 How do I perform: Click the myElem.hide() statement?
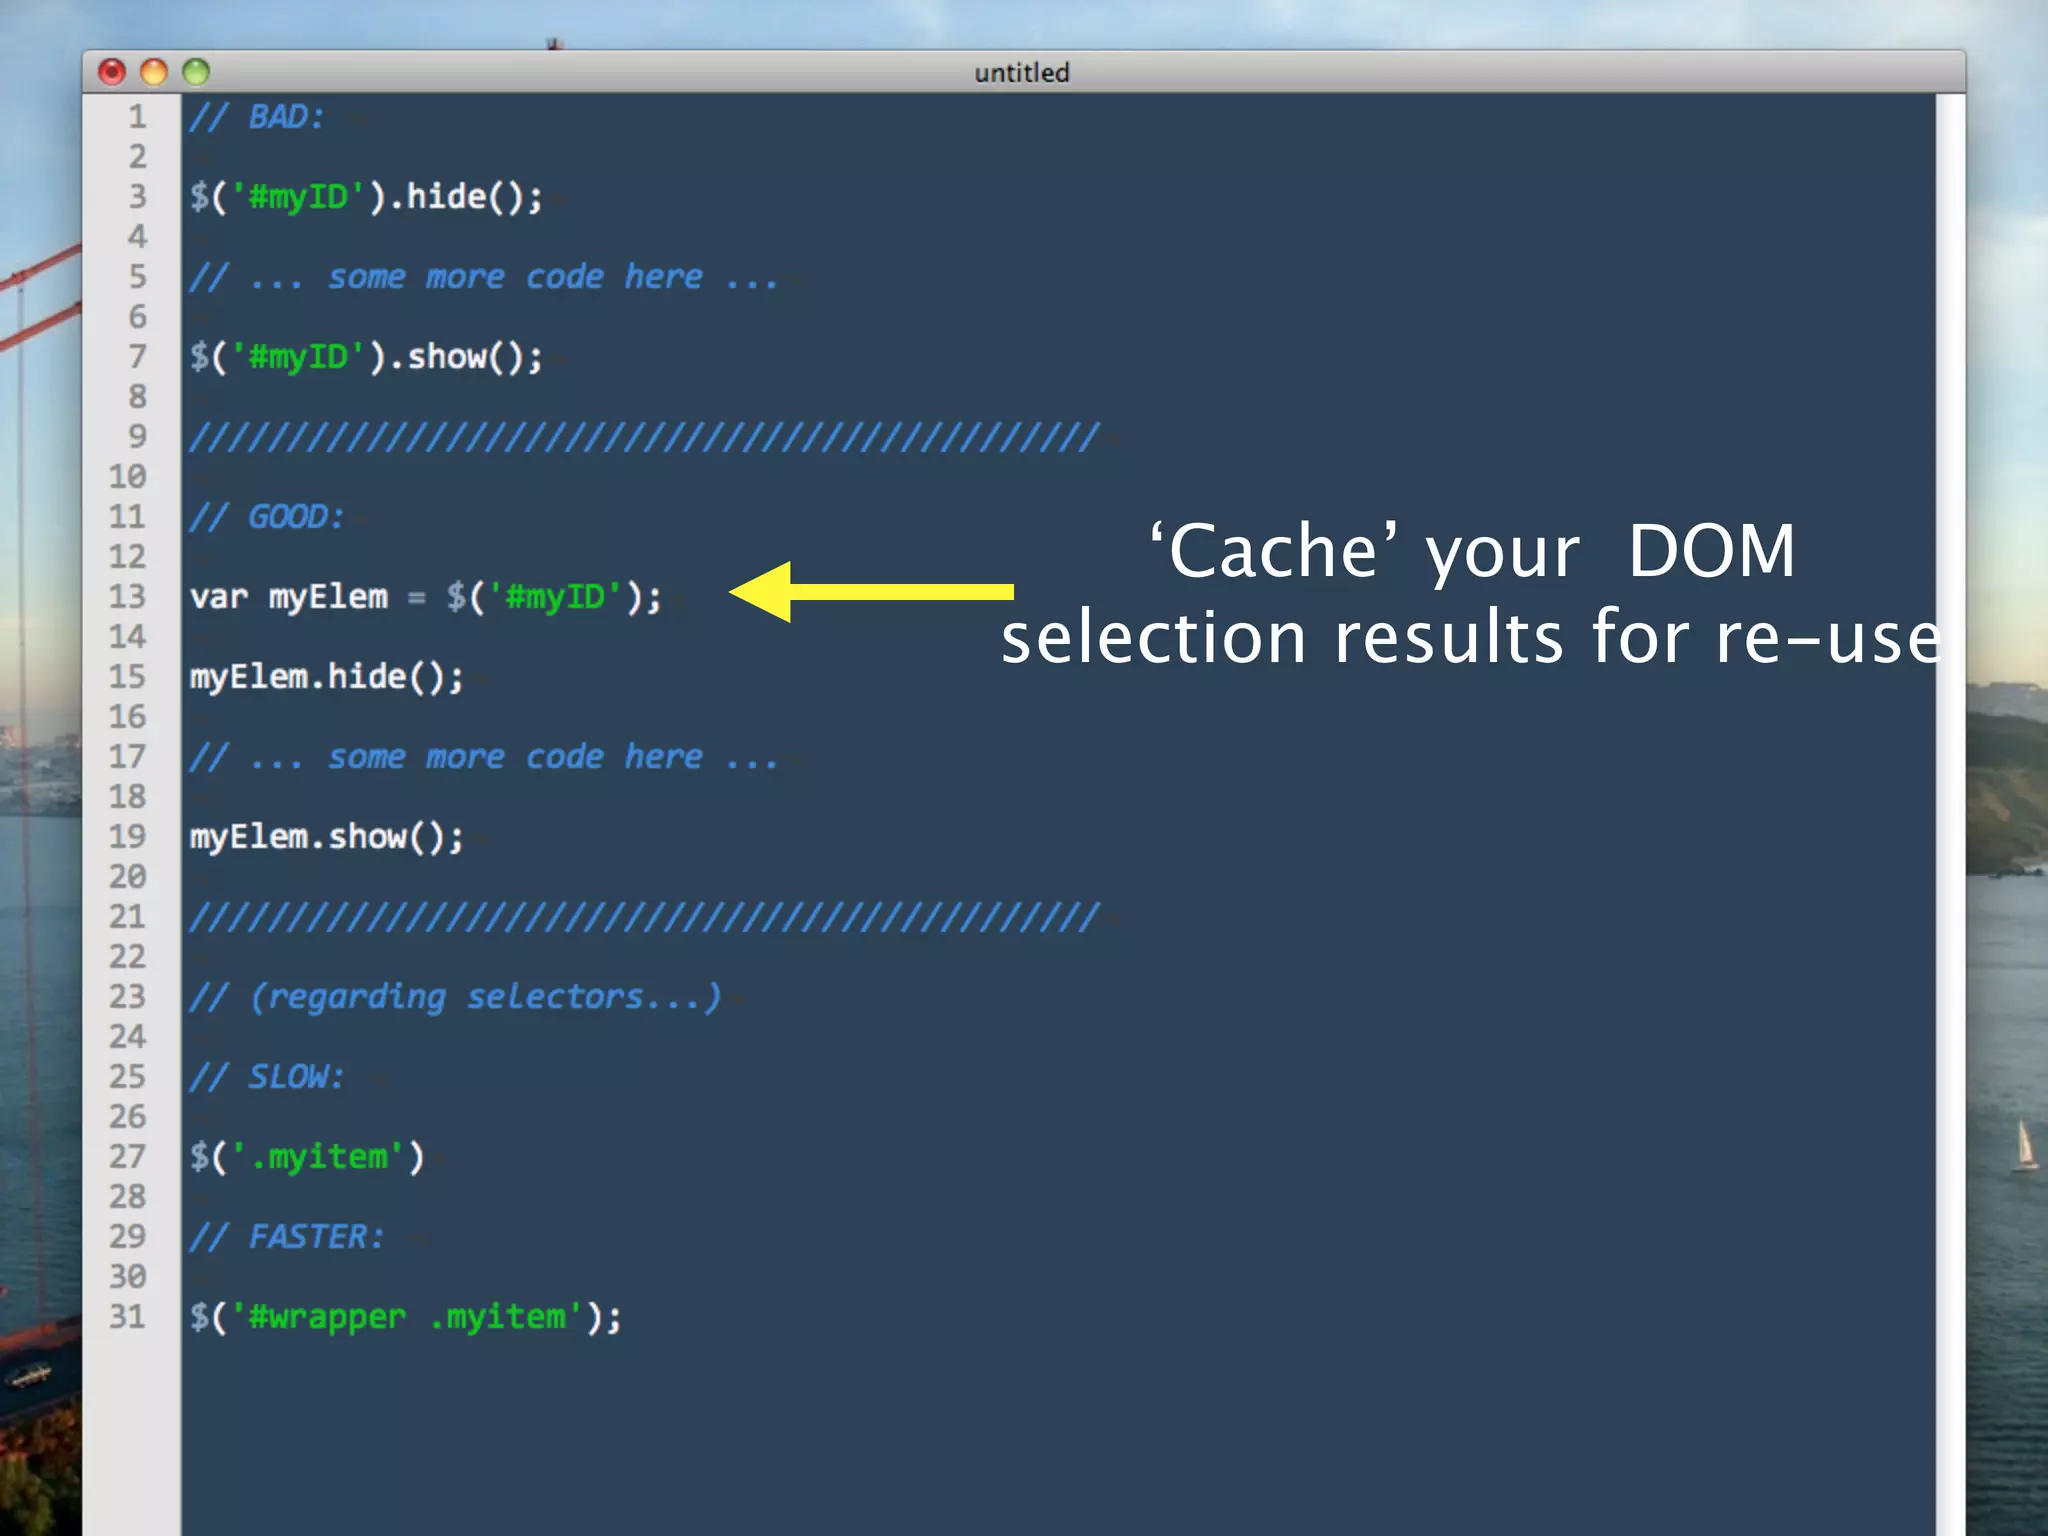point(327,677)
